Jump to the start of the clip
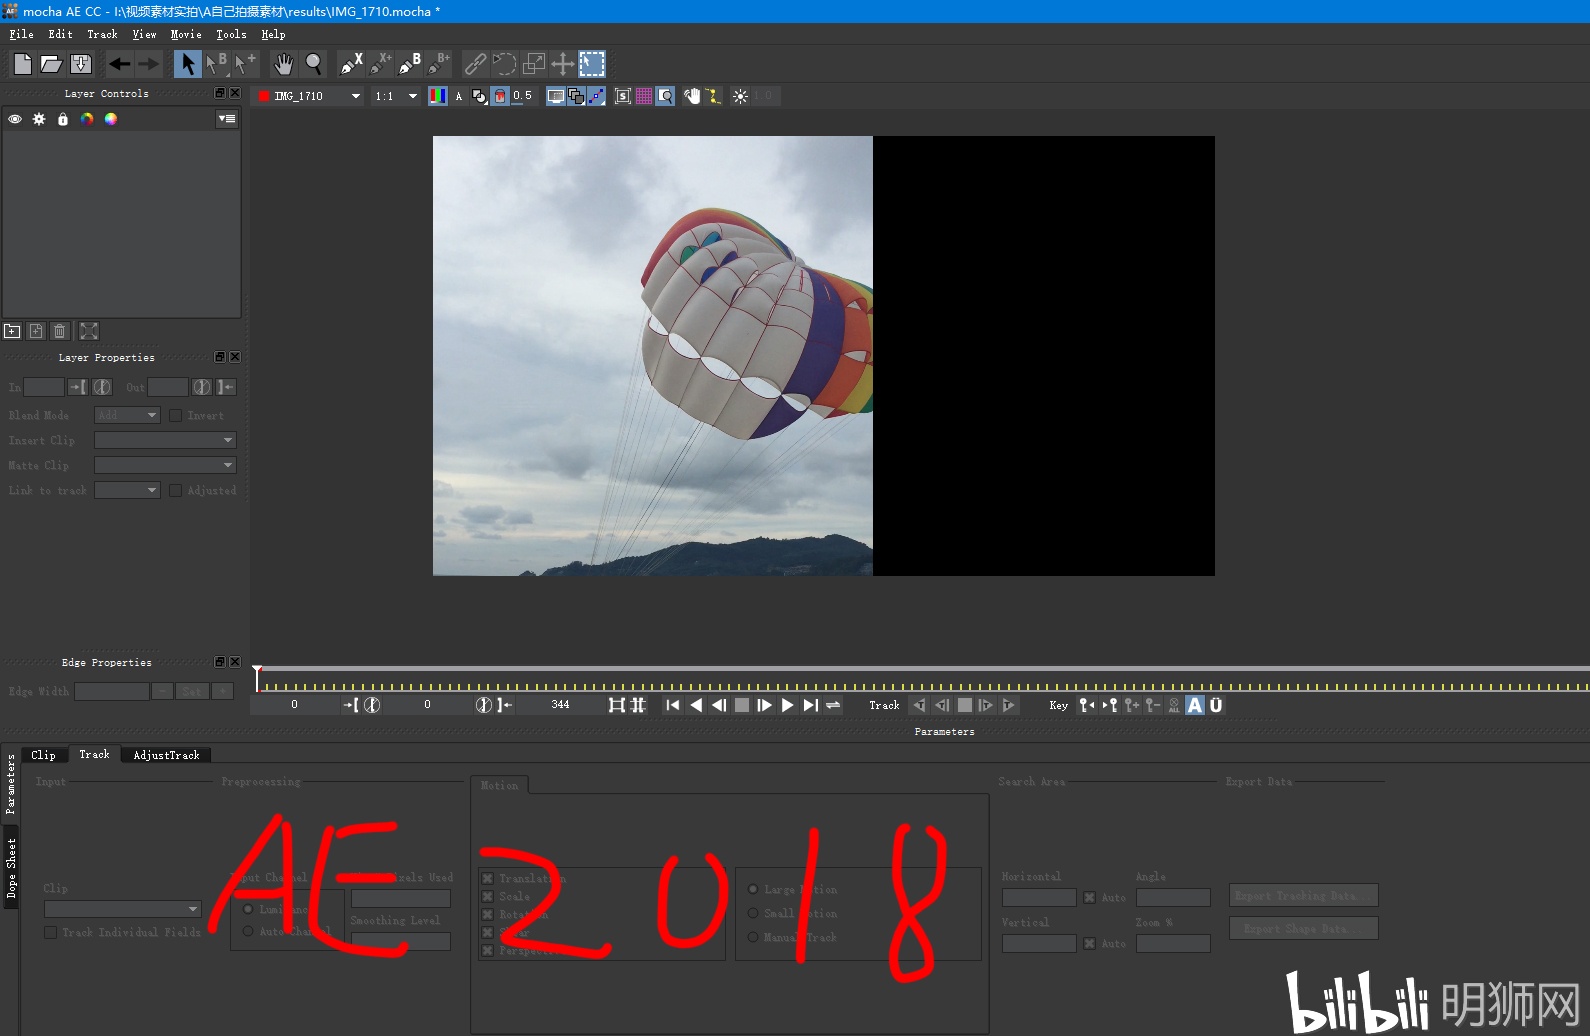This screenshot has height=1036, width=1590. (673, 705)
